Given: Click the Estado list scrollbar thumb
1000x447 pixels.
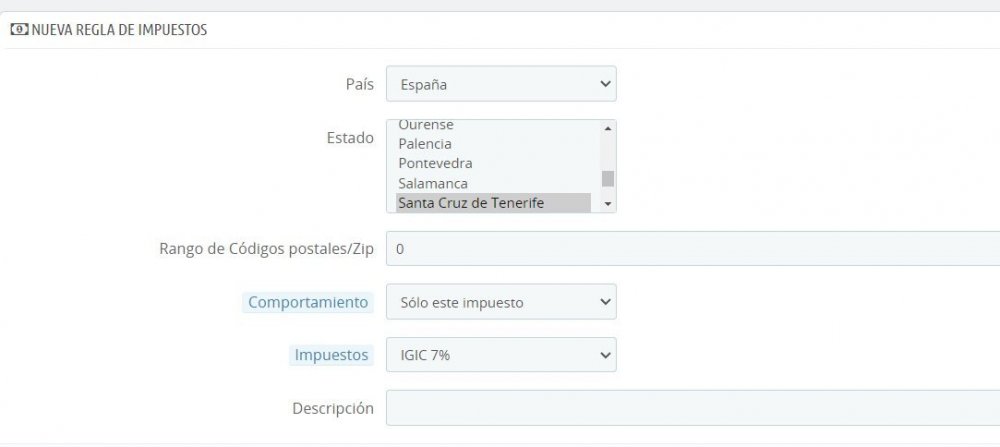Looking at the screenshot, I should tap(607, 179).
